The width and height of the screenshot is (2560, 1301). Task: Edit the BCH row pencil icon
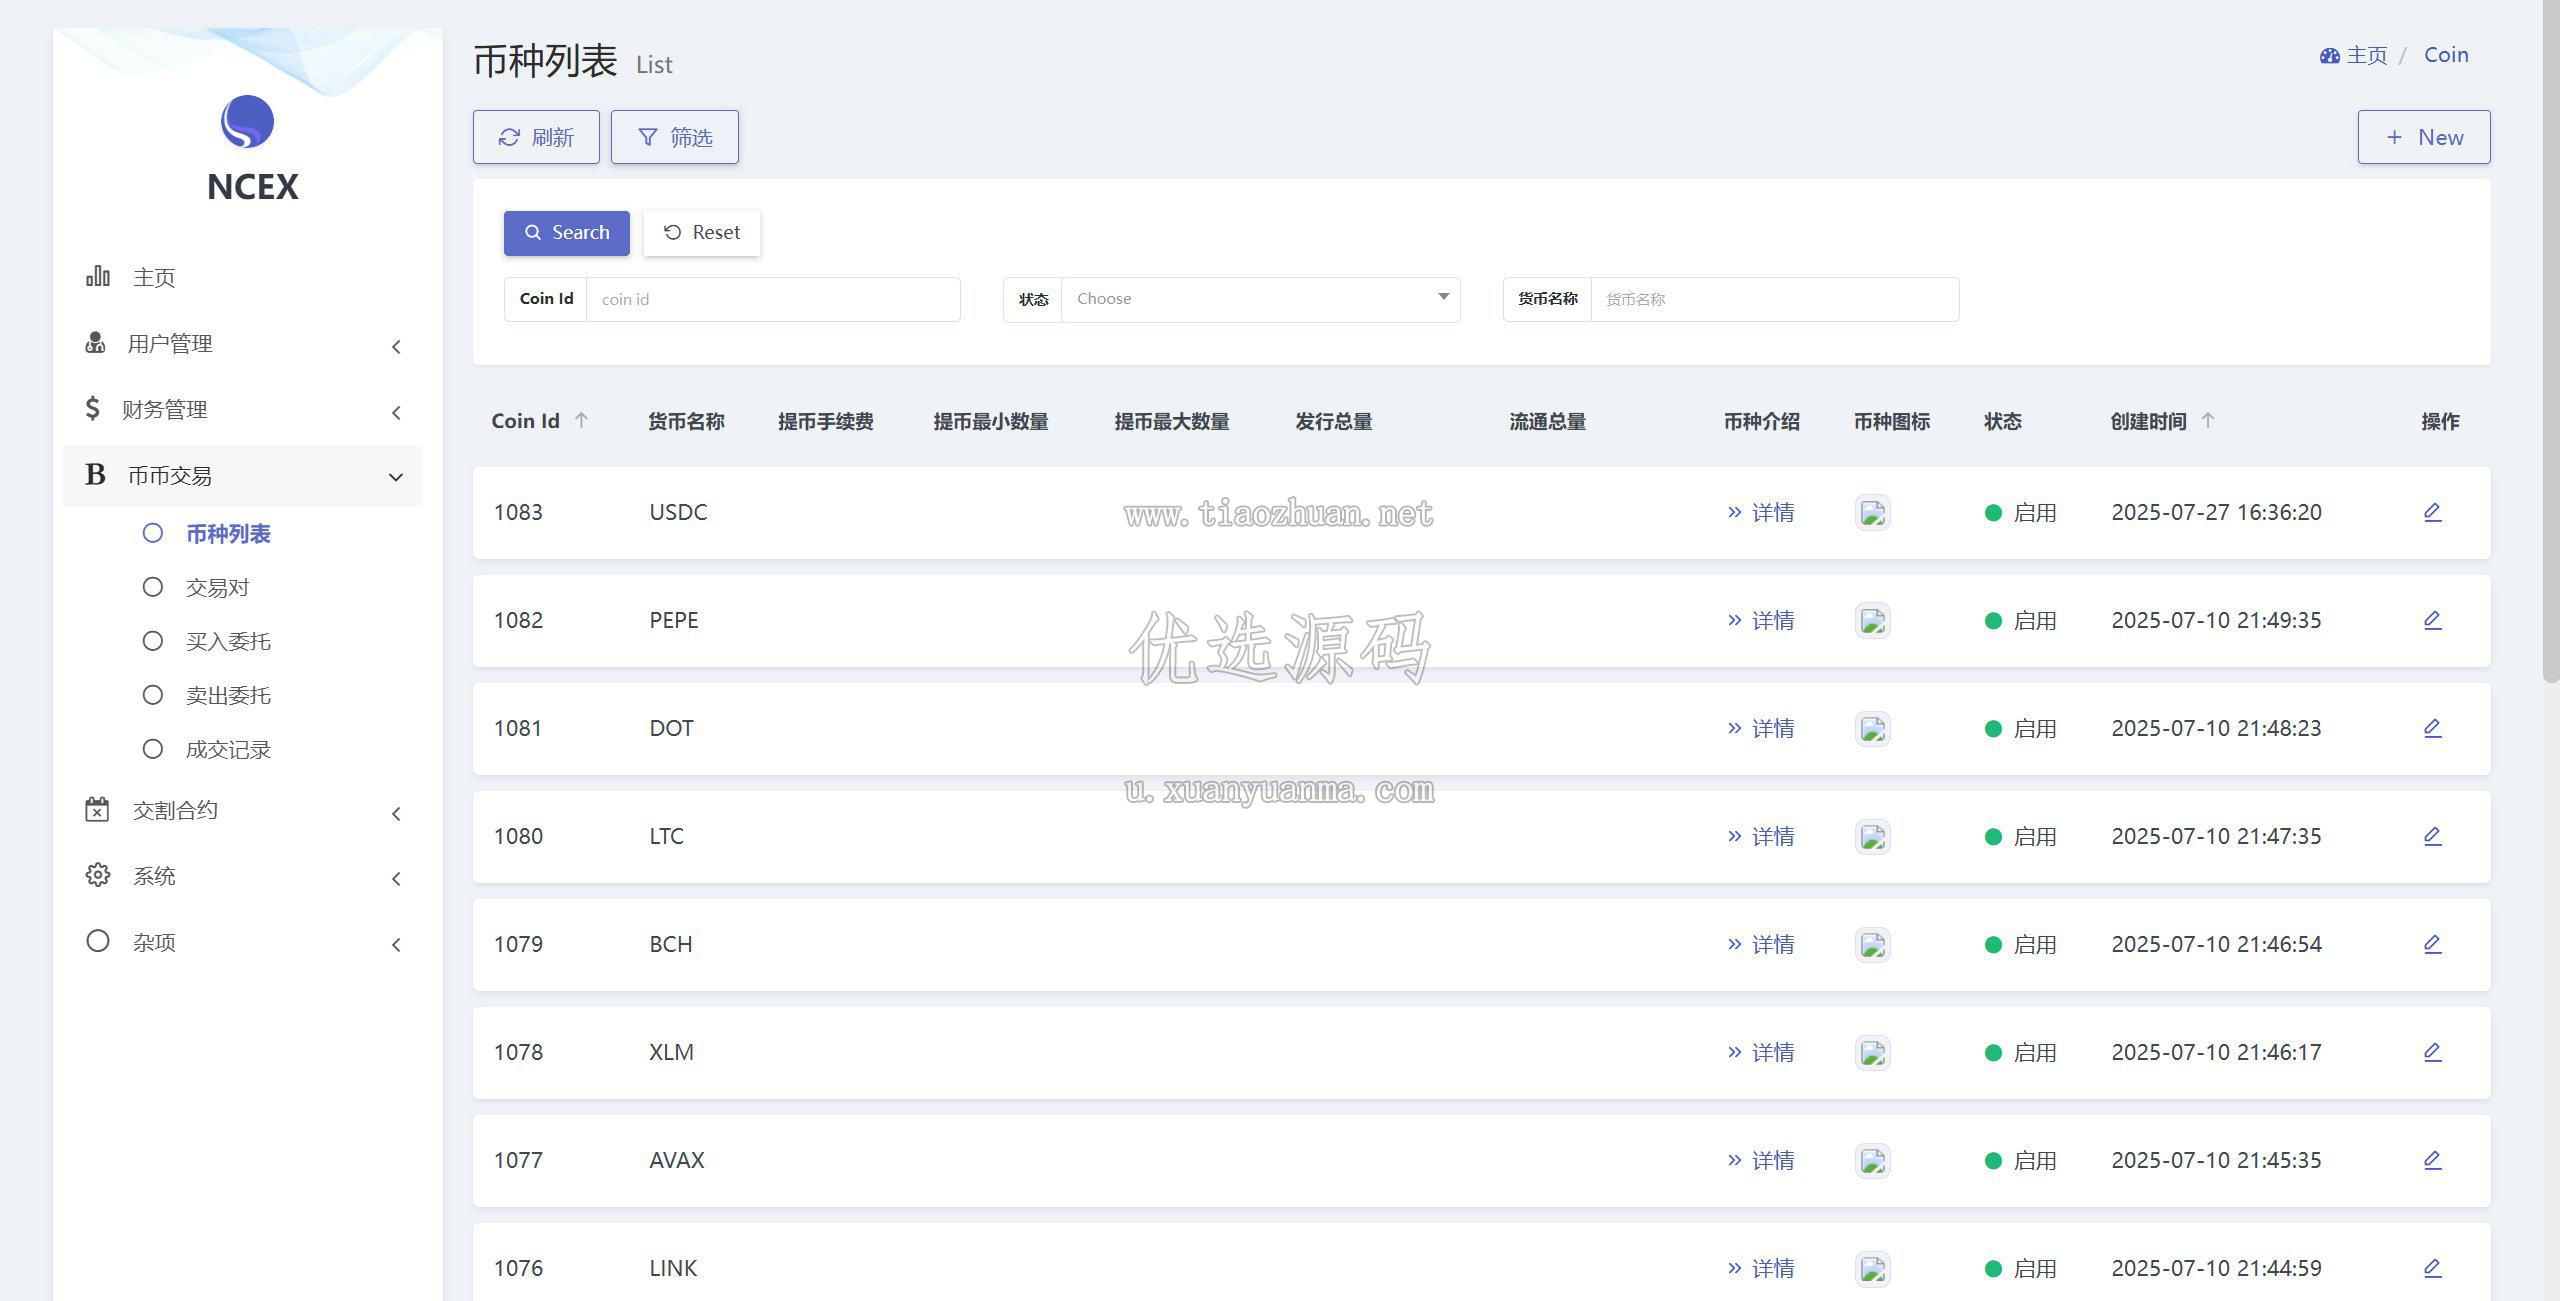[2433, 944]
